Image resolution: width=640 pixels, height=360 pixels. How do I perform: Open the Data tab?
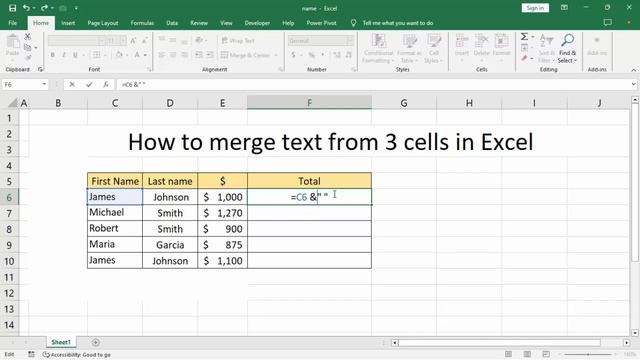point(172,23)
